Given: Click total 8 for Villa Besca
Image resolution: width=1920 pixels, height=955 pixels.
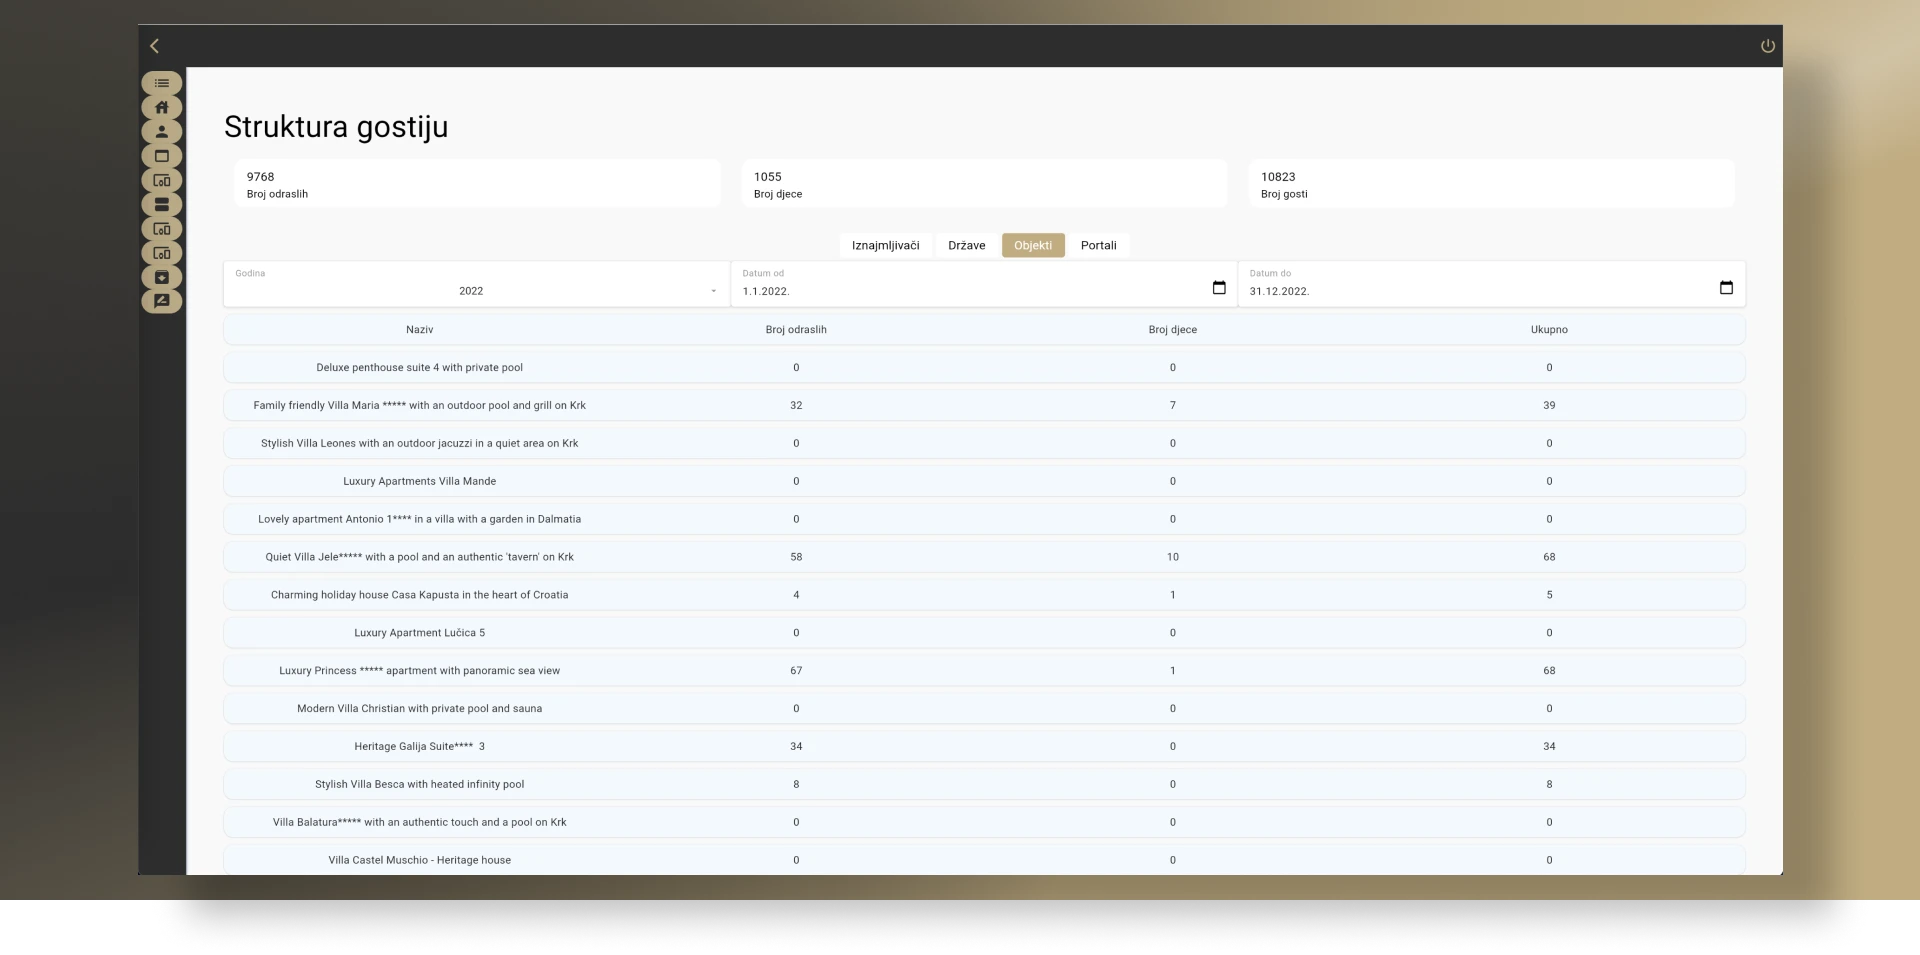Looking at the screenshot, I should (x=1549, y=785).
